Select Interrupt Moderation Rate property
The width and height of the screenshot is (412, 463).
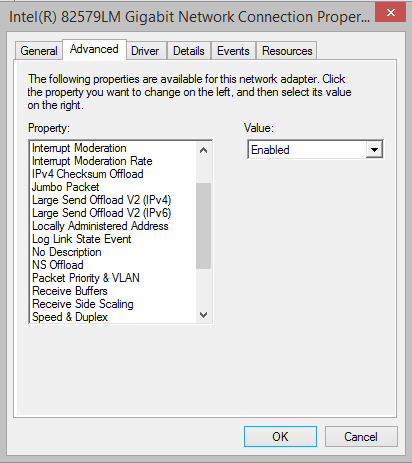(92, 161)
